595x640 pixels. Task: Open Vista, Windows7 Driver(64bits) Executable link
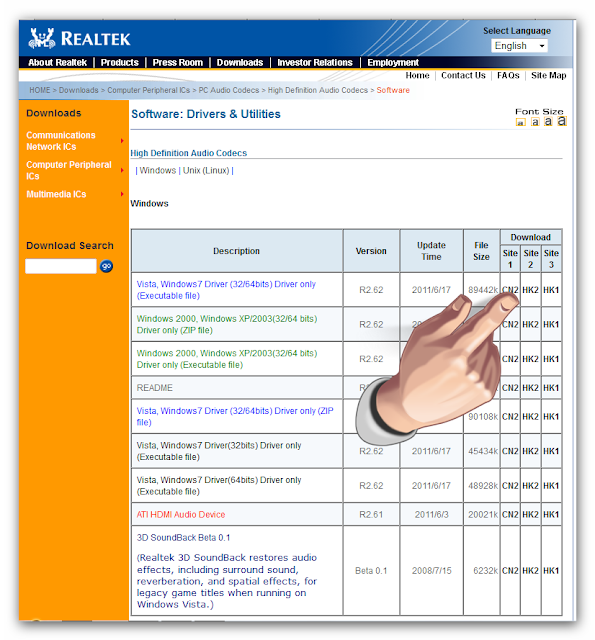click(219, 486)
